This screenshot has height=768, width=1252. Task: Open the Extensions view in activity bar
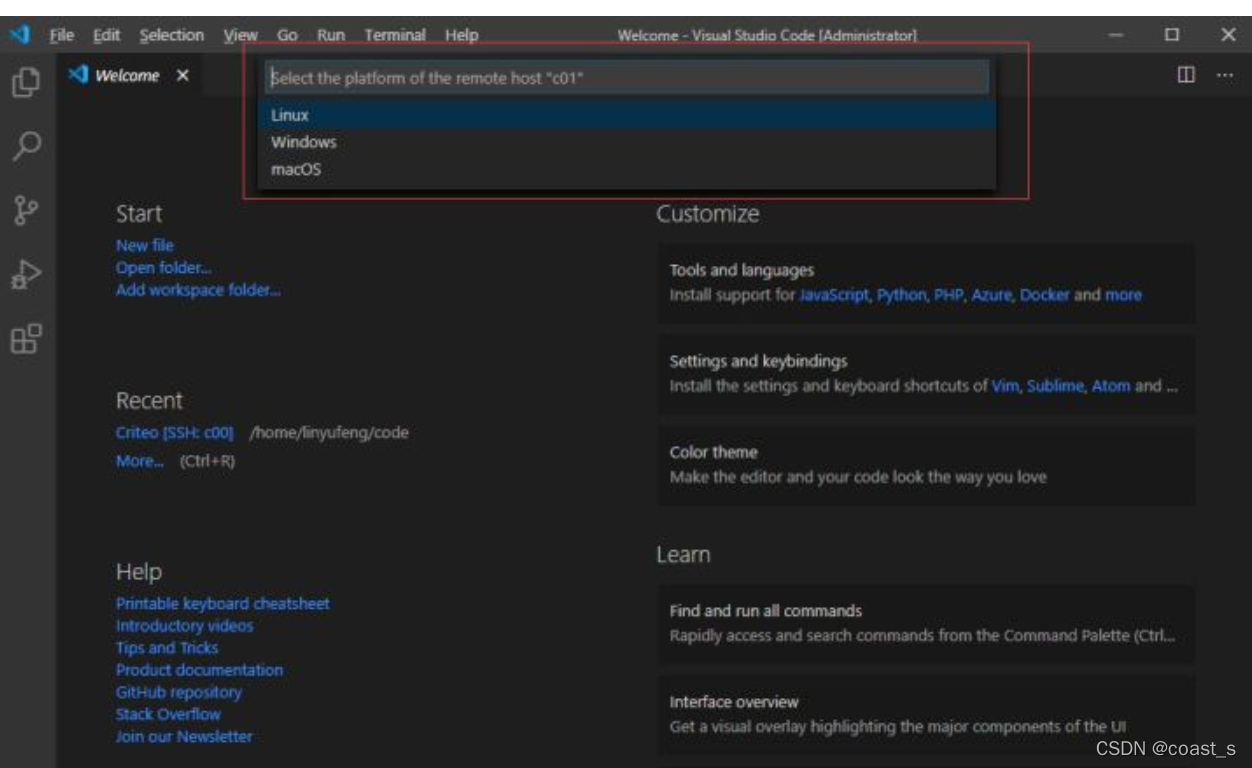tap(26, 339)
